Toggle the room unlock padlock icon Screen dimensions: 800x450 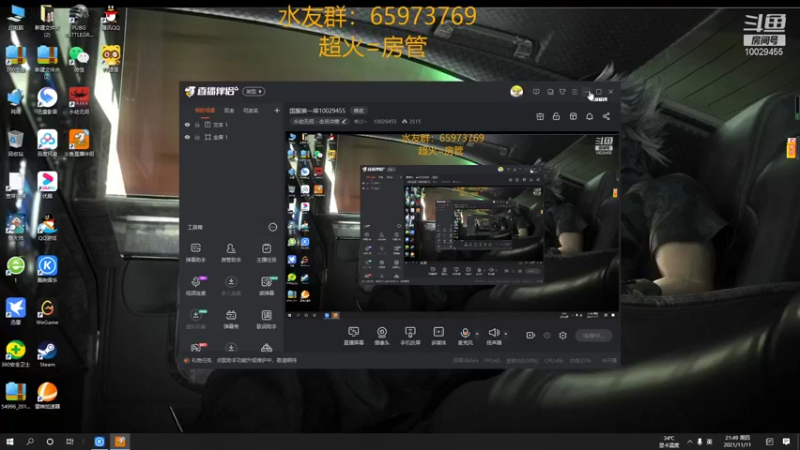[x=556, y=116]
